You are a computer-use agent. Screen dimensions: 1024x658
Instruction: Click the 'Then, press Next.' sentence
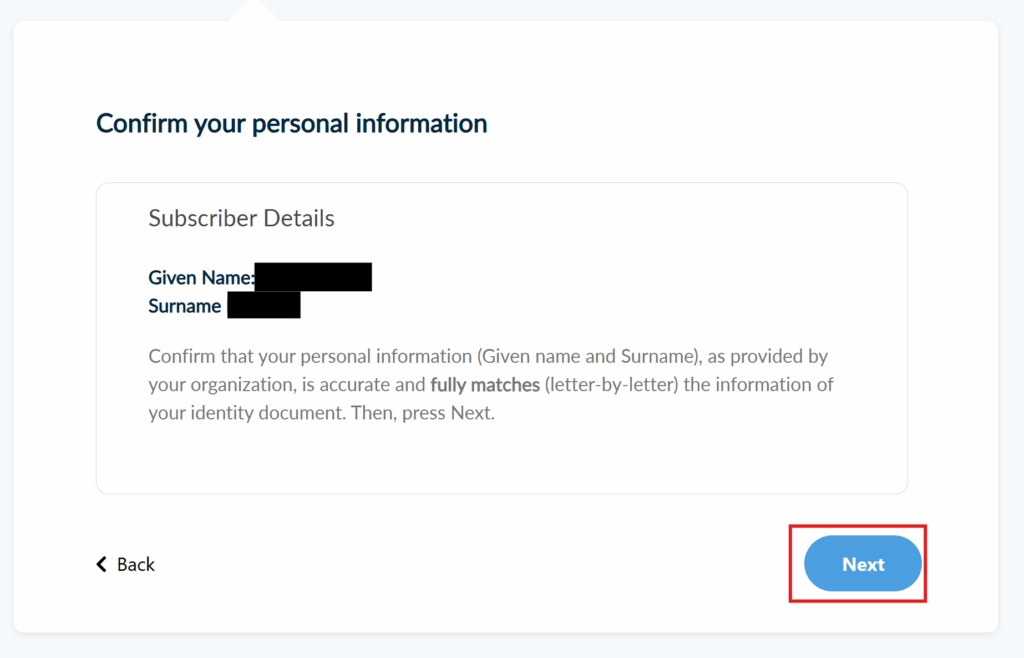point(423,412)
